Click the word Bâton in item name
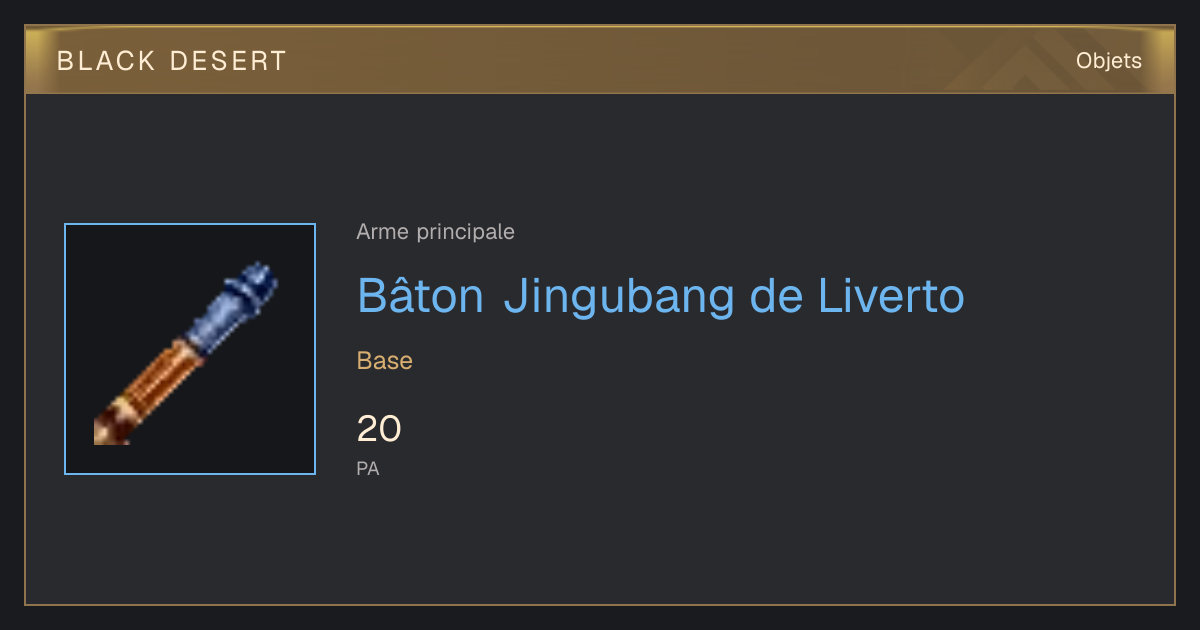Screen dimensions: 1200x630 pos(421,294)
